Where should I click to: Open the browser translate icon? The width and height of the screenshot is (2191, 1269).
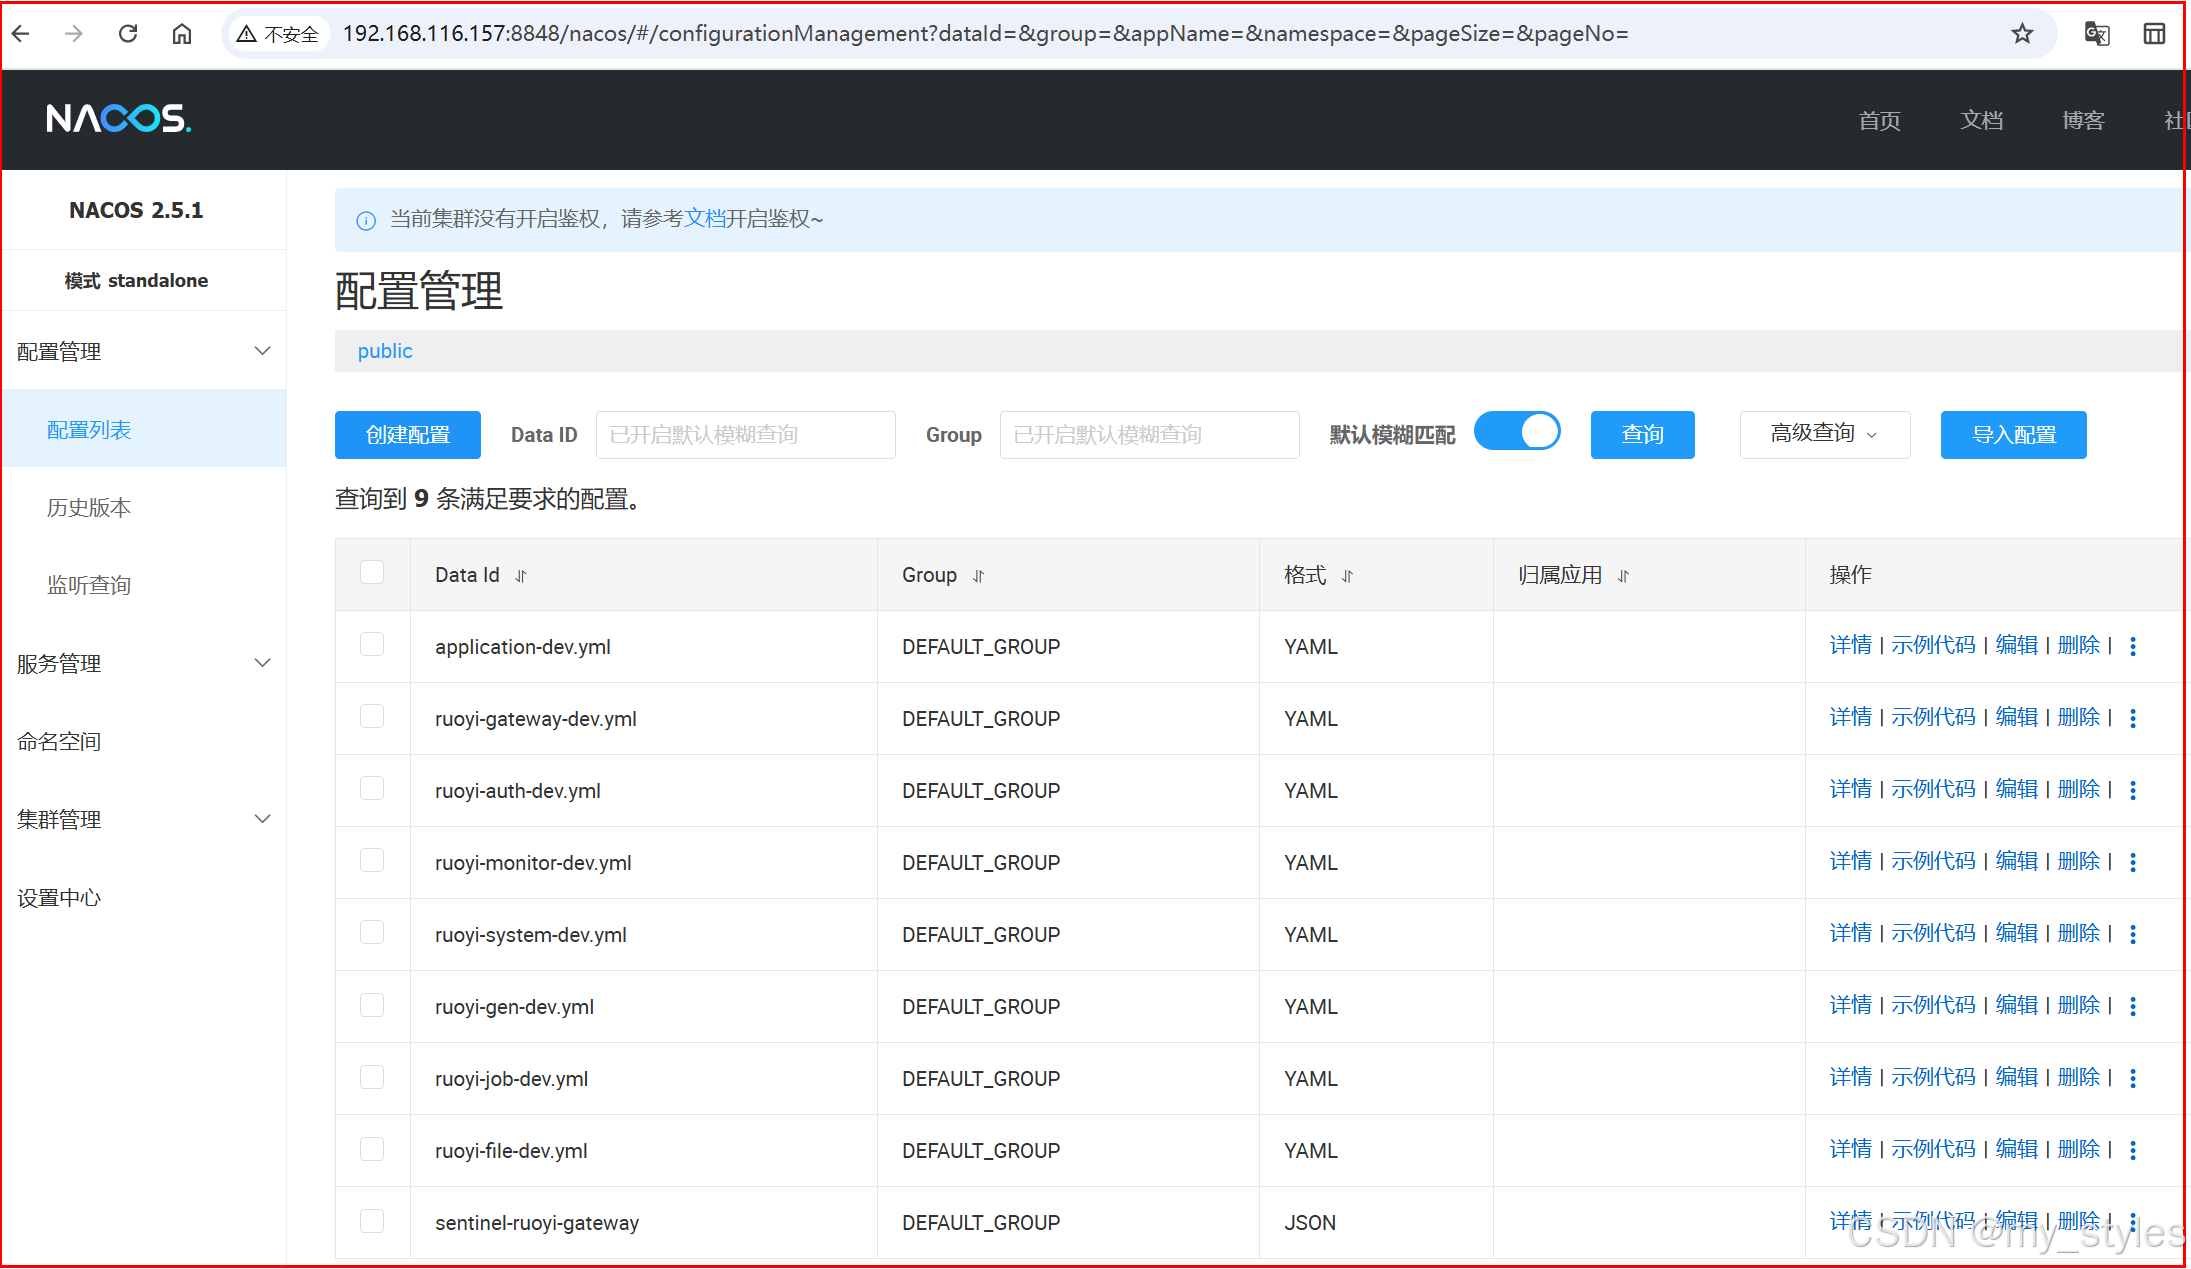pyautogui.click(x=2096, y=34)
